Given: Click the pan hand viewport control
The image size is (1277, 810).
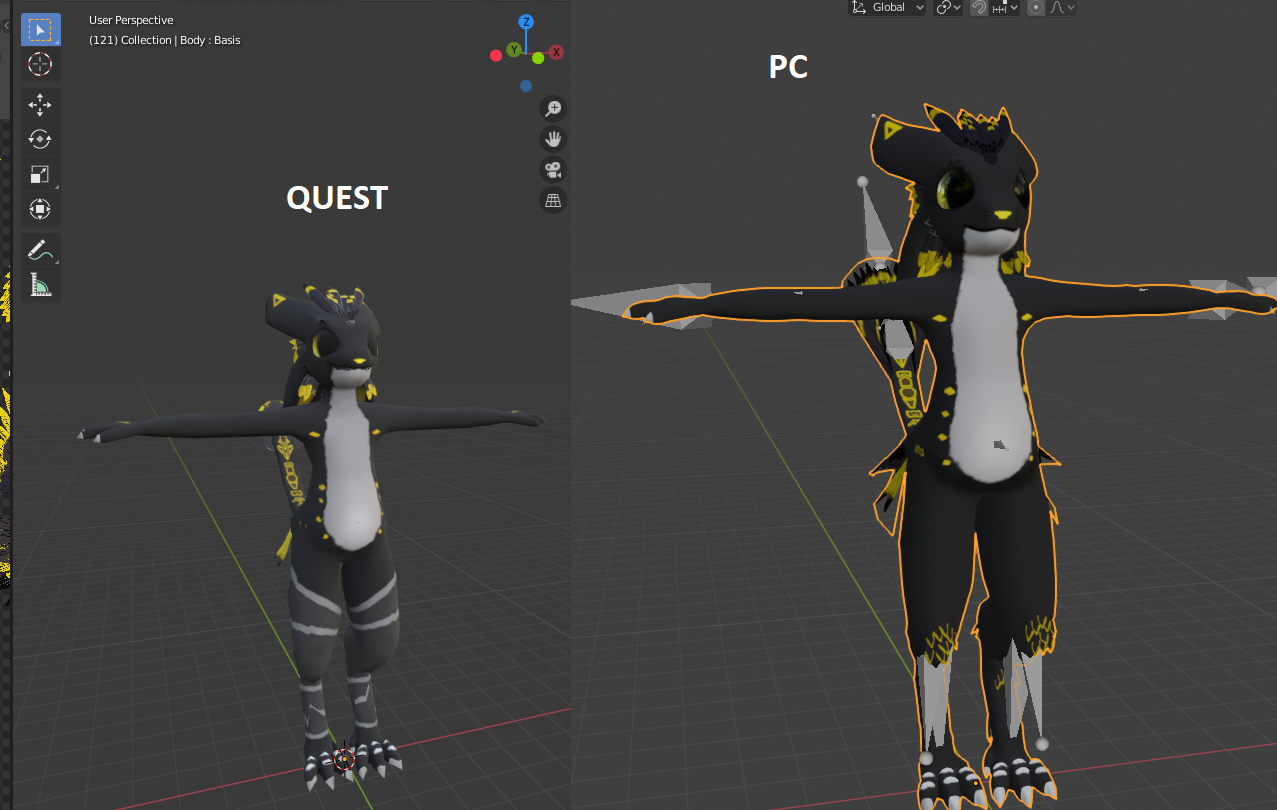Looking at the screenshot, I should 553,139.
